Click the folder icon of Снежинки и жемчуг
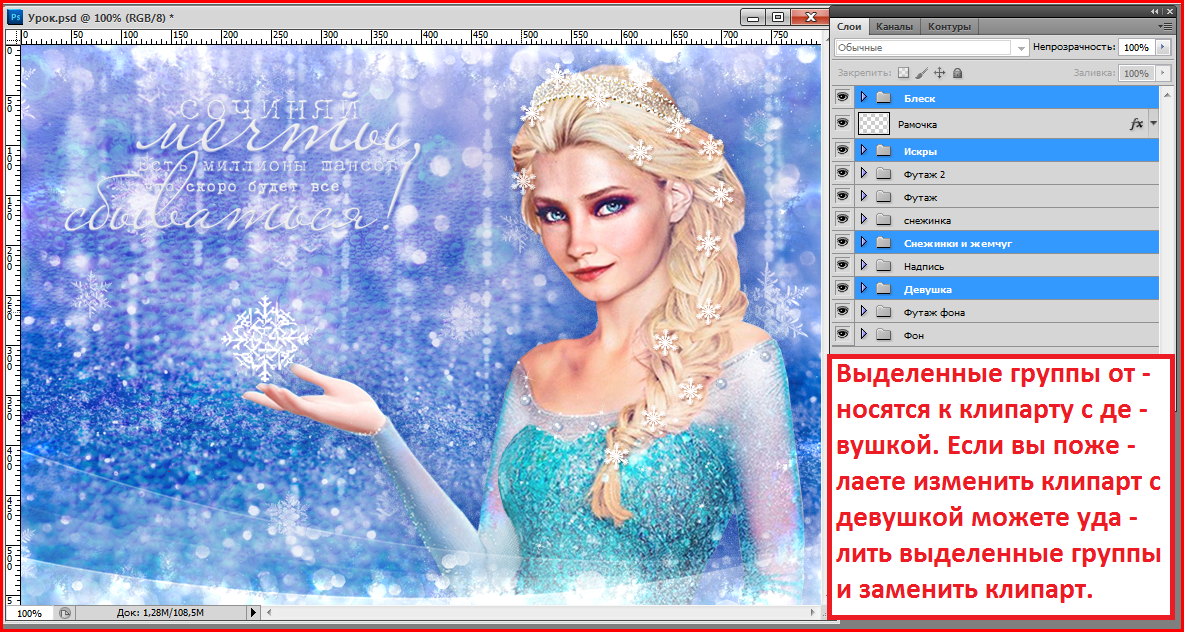The image size is (1184, 632). coord(883,243)
